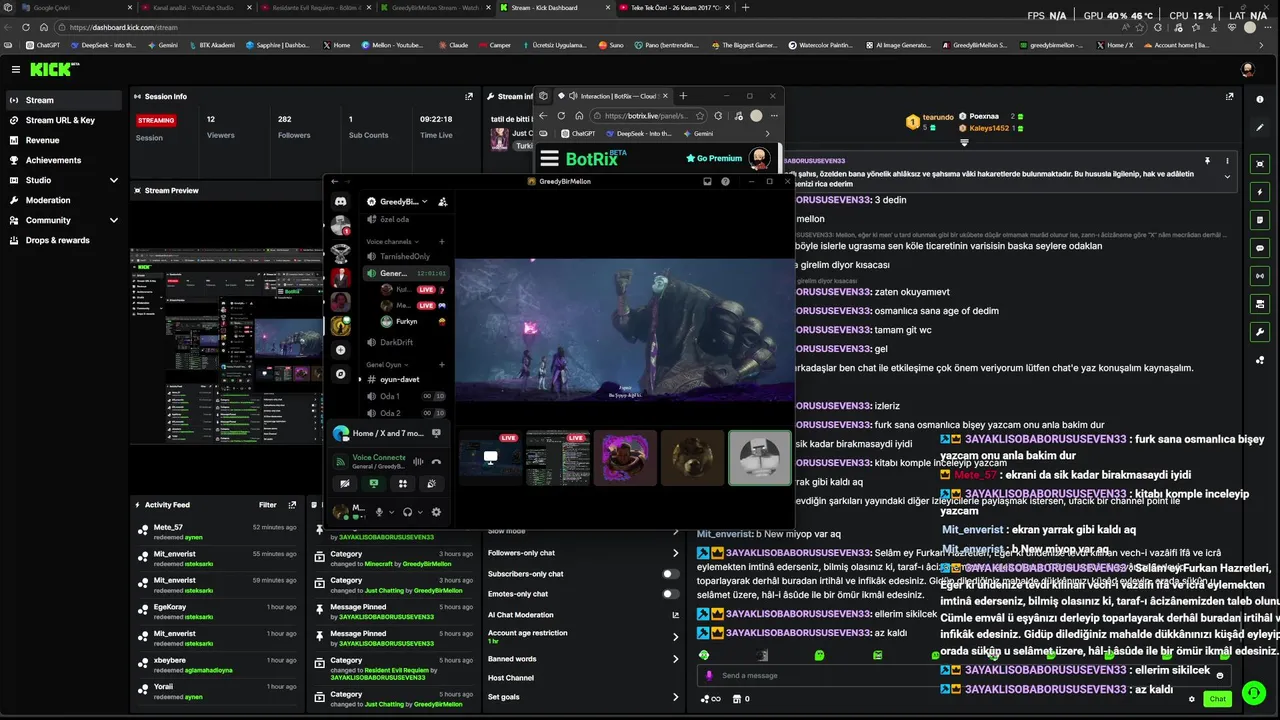Screen dimensions: 1280x720
Task: Join the TarnishedOnly voice channel
Action: click(405, 257)
